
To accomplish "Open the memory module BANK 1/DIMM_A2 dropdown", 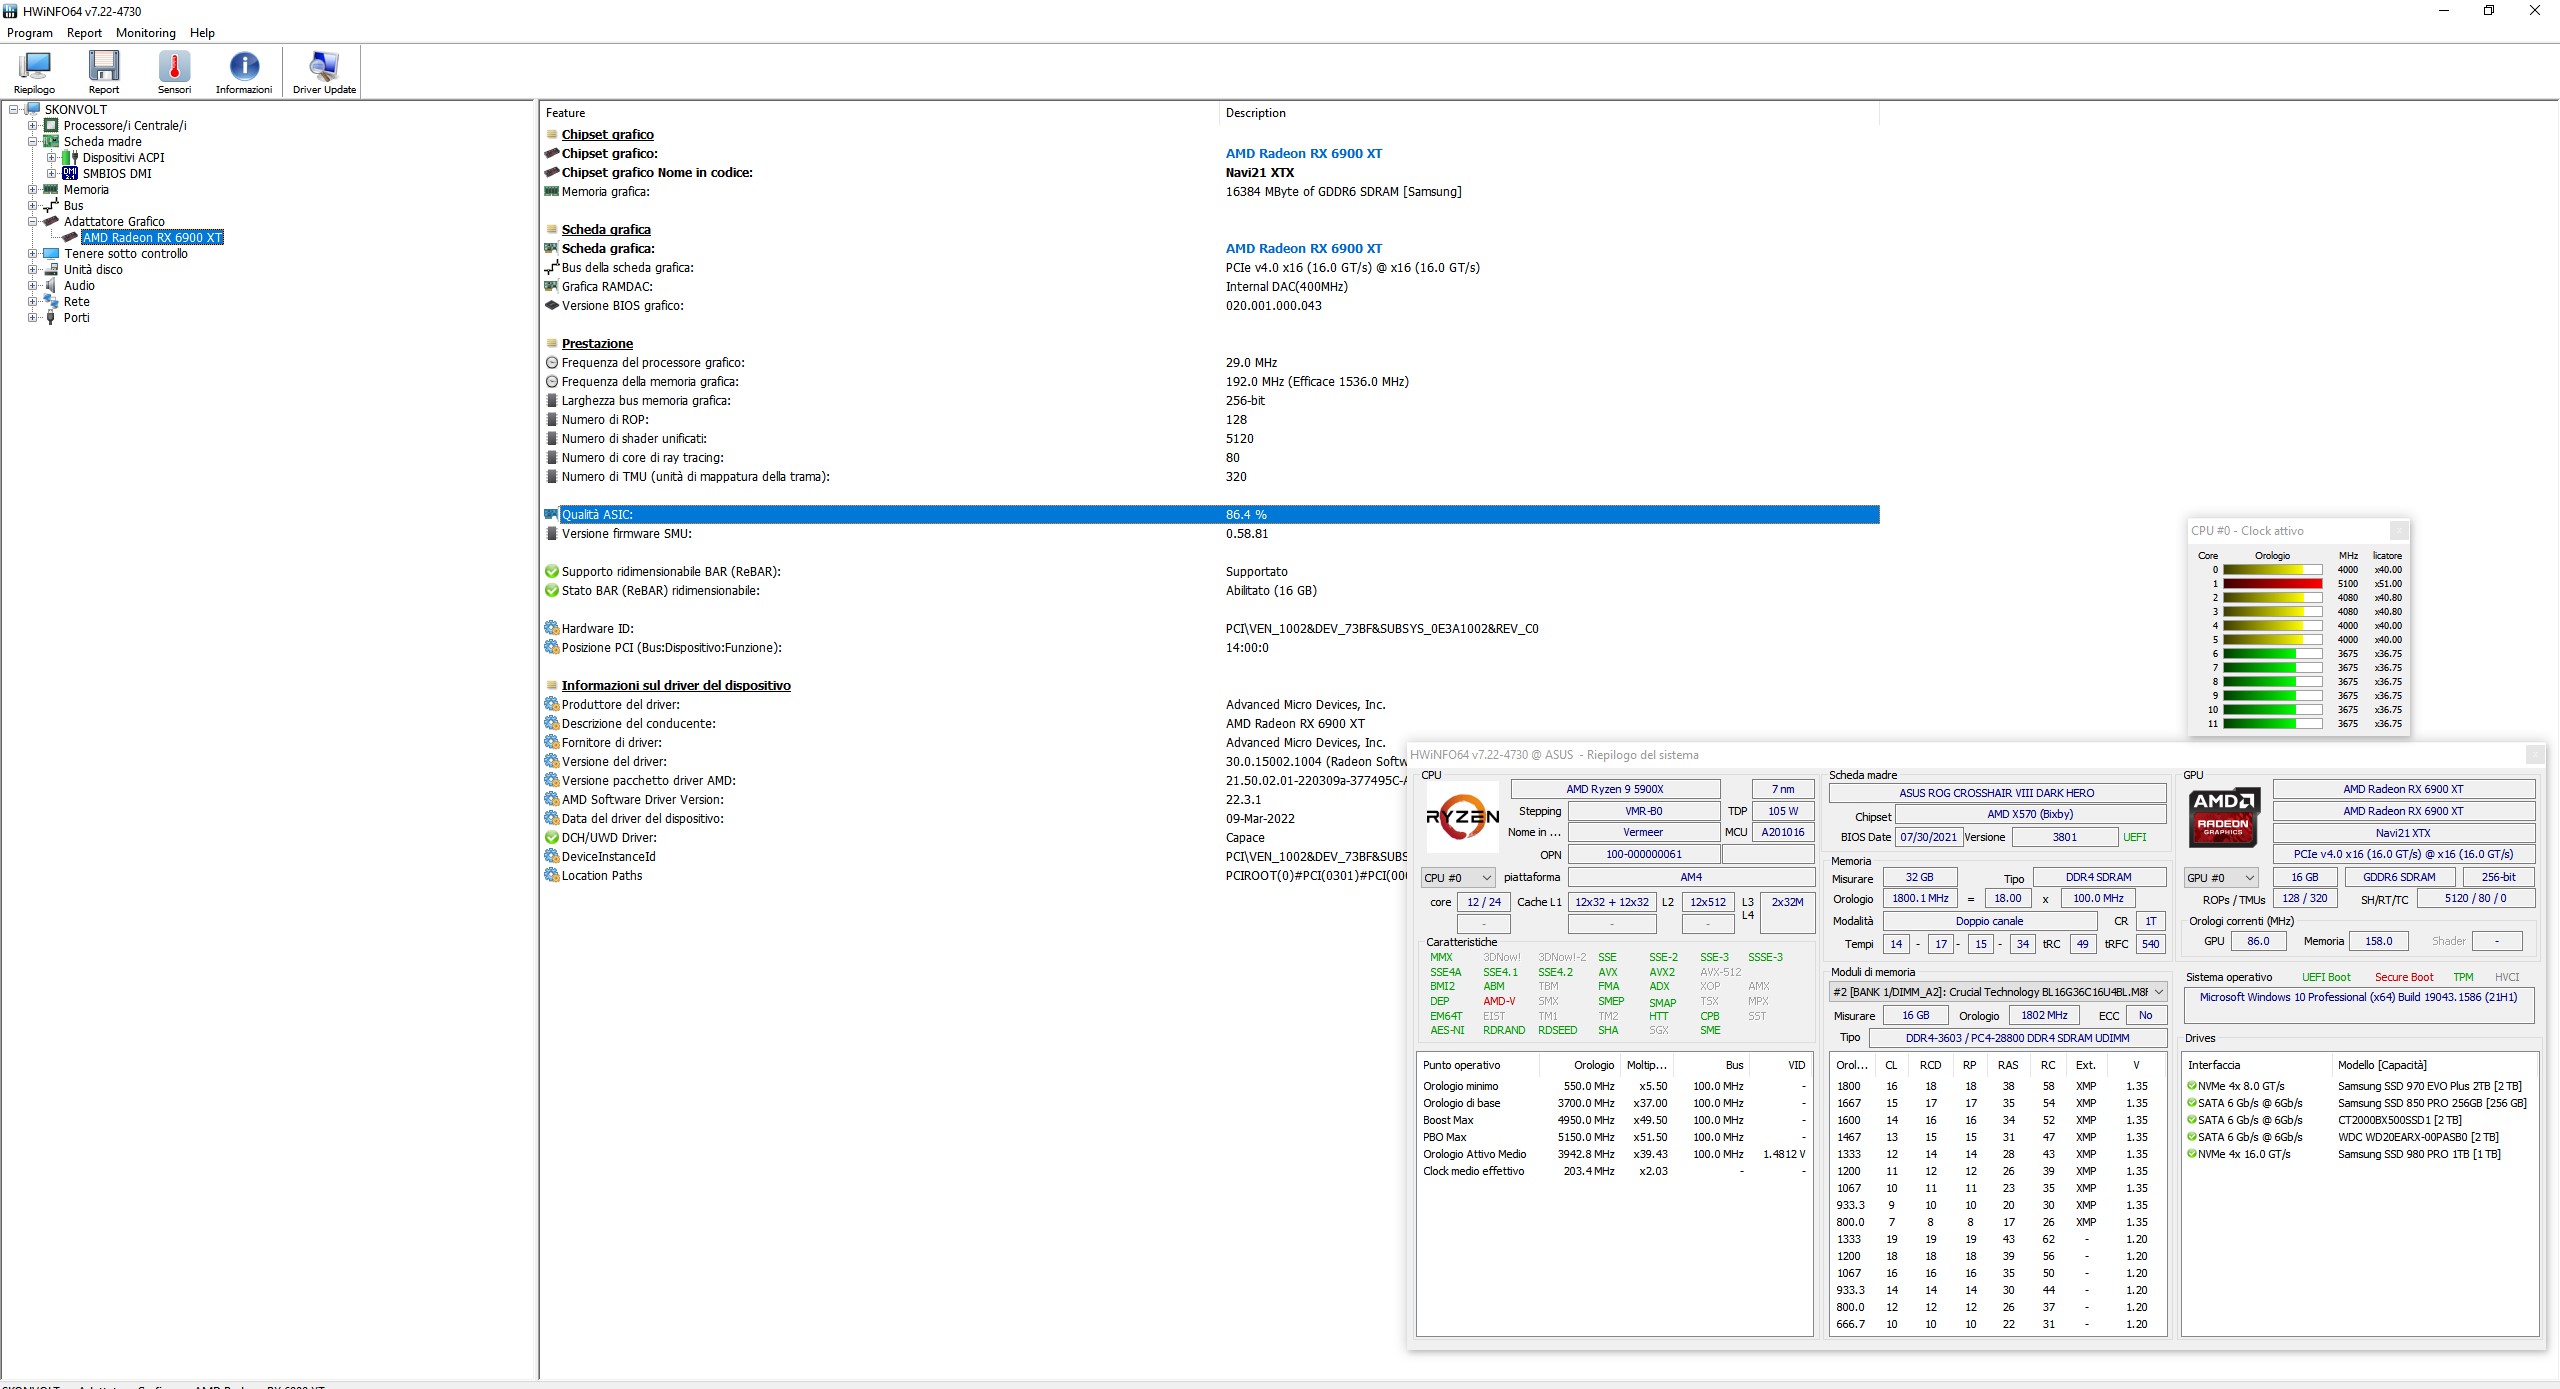I will click(1998, 992).
